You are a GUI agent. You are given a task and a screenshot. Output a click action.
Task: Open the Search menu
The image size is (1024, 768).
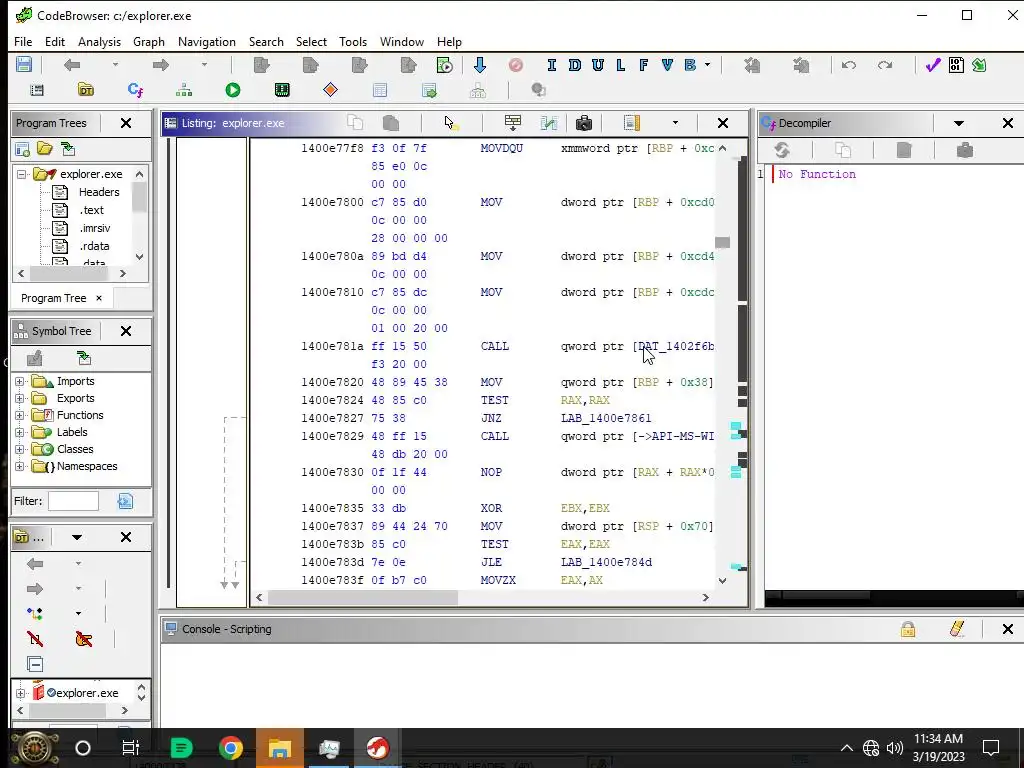click(x=266, y=42)
